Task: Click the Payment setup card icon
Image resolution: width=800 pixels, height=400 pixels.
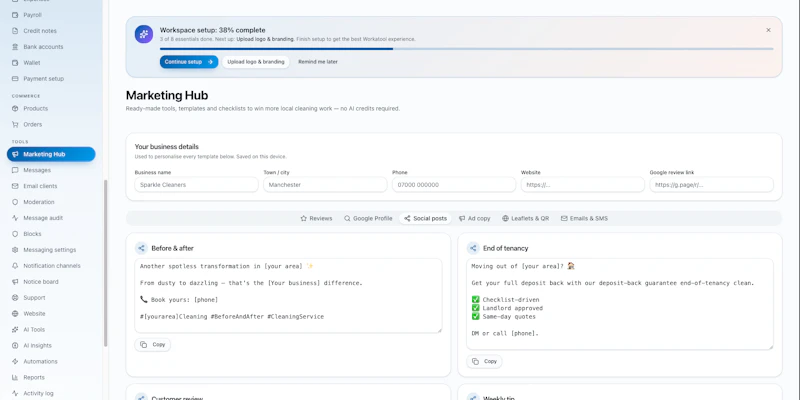Action: pos(15,79)
